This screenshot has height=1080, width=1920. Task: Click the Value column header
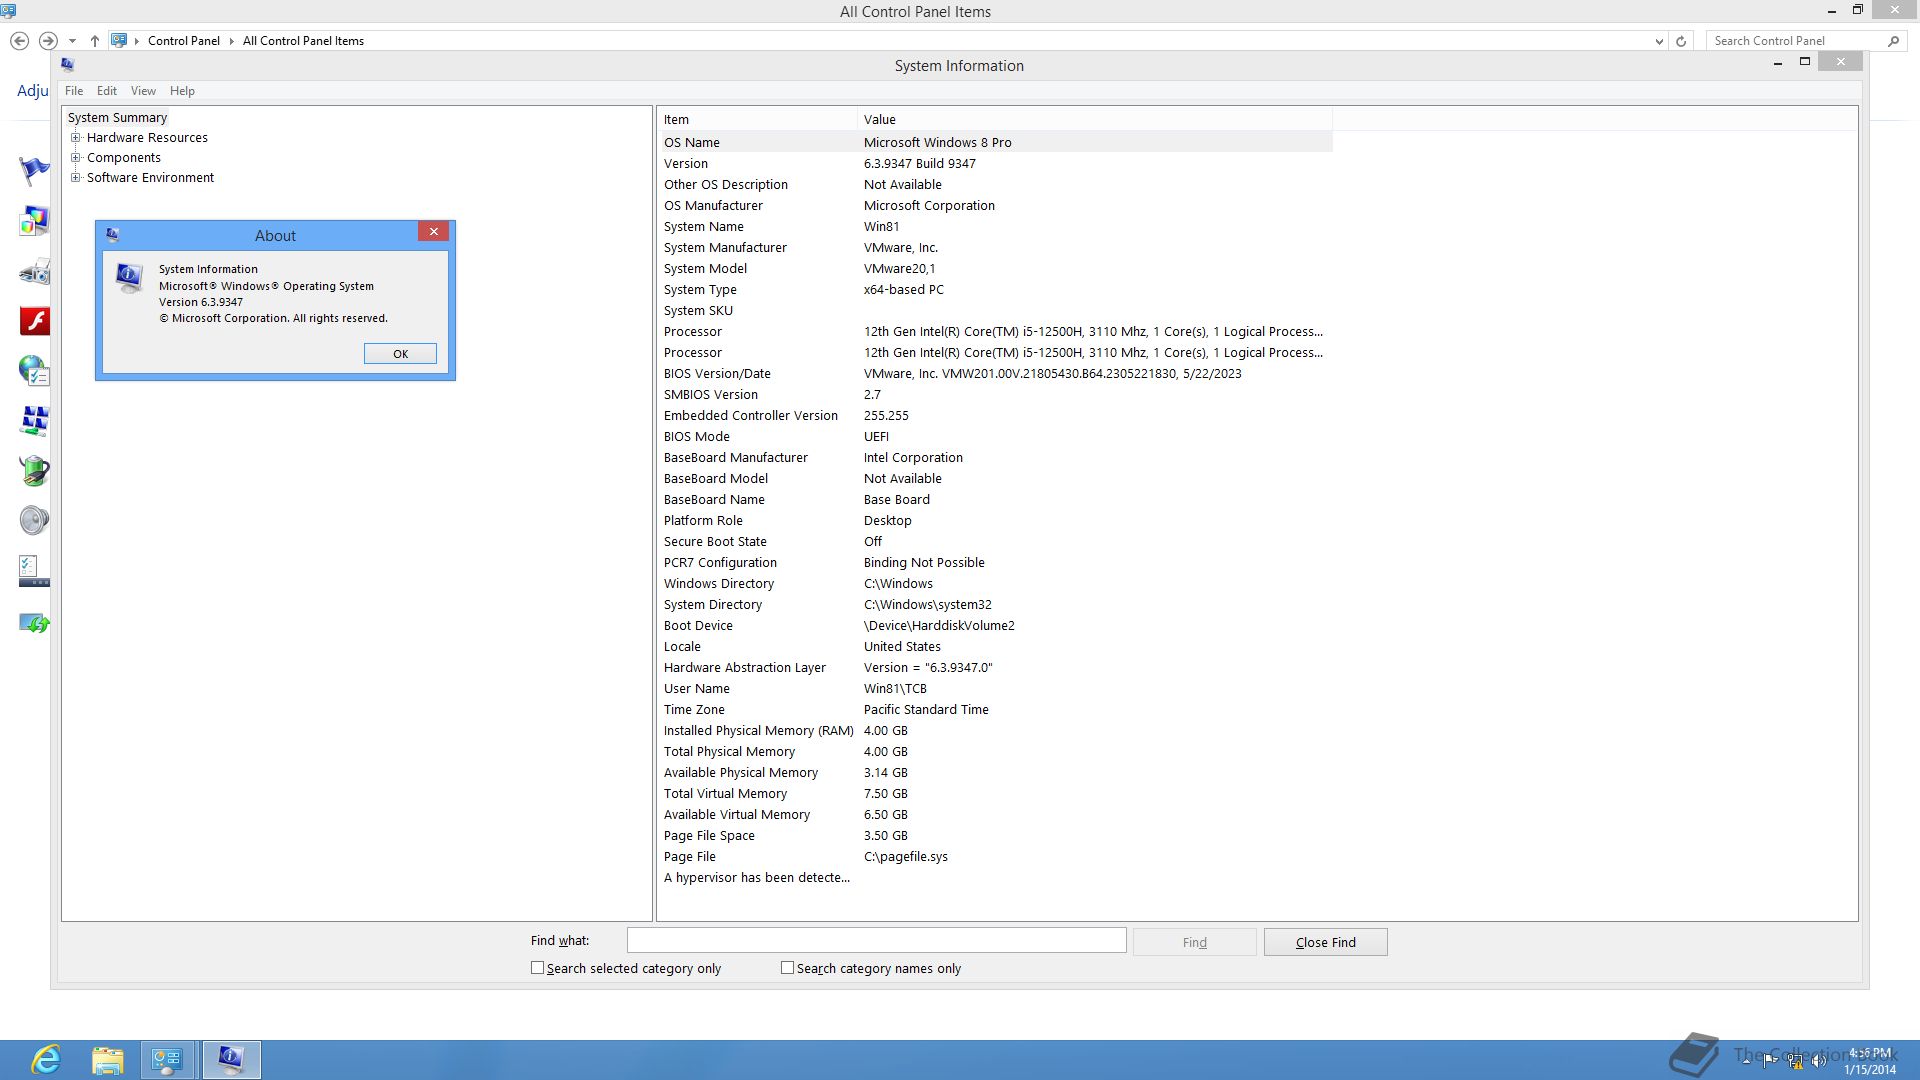1095,119
